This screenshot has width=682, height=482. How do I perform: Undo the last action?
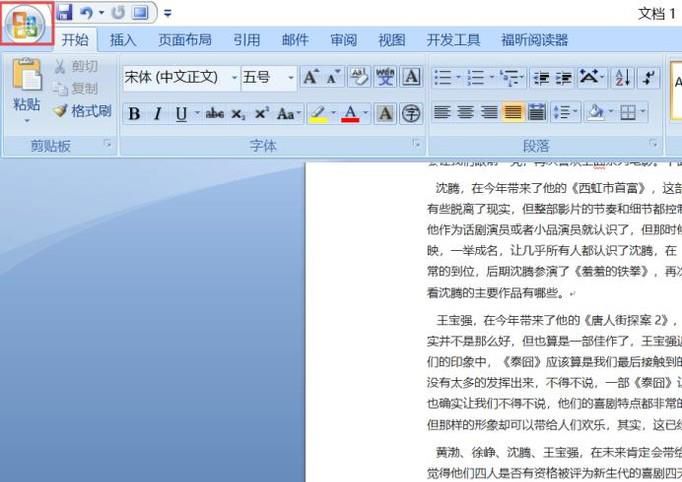[86, 13]
